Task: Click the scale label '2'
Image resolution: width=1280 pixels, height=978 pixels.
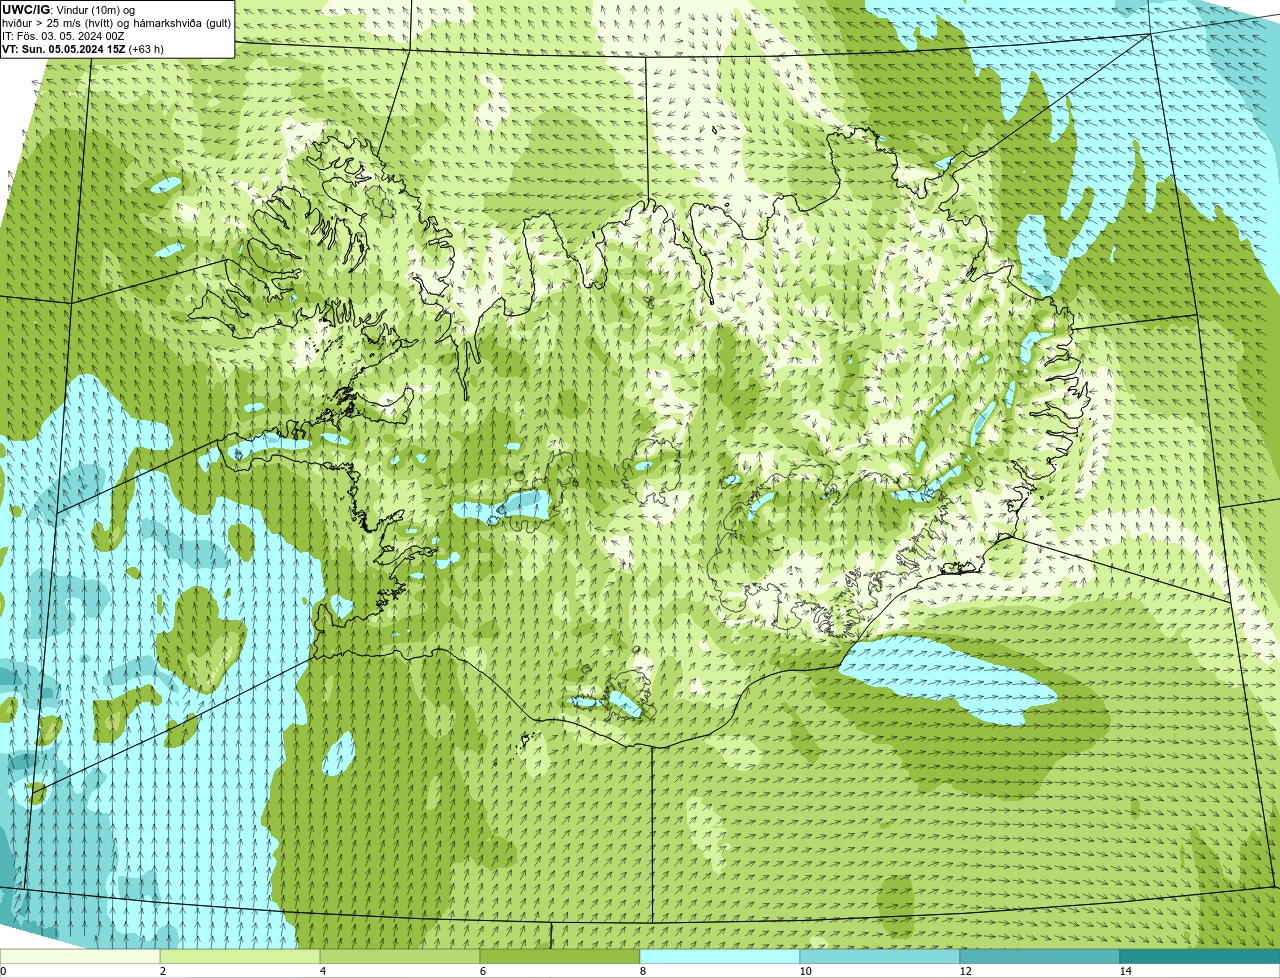Action: 163,971
